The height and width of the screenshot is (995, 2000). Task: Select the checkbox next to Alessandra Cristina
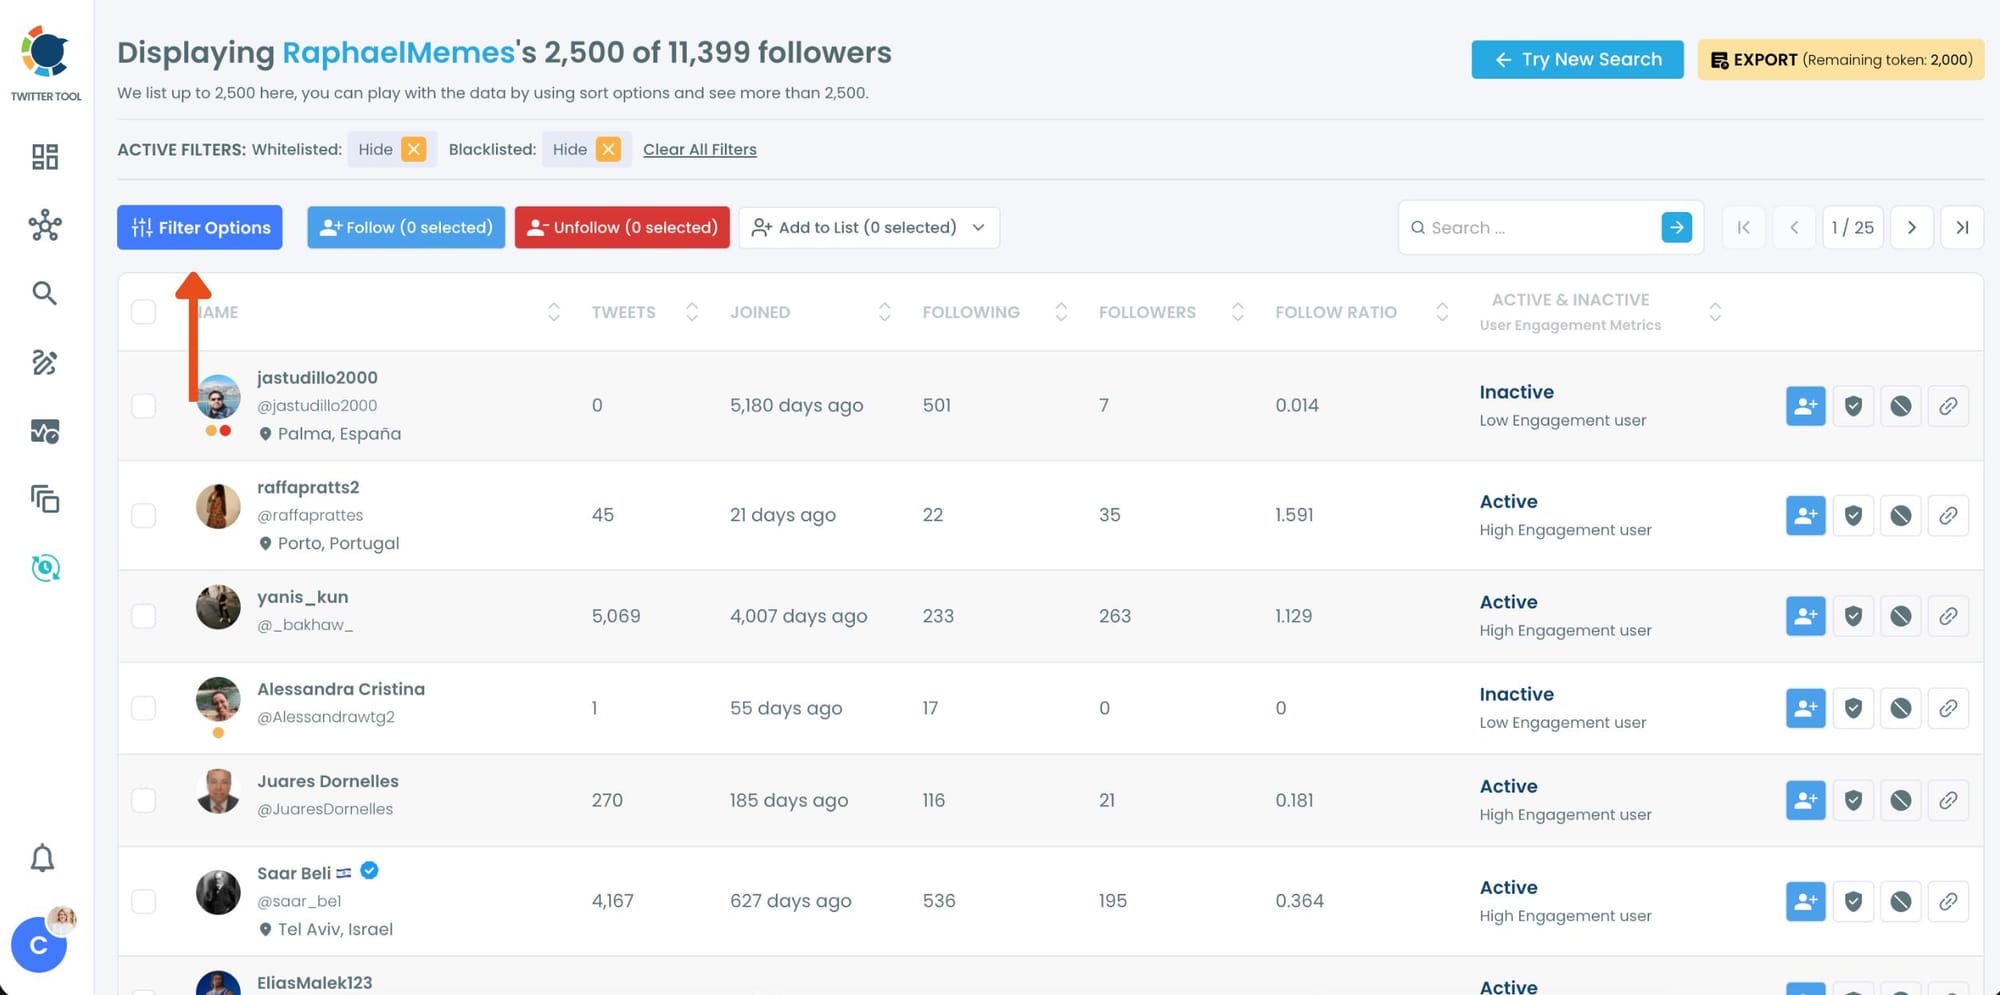click(x=143, y=707)
